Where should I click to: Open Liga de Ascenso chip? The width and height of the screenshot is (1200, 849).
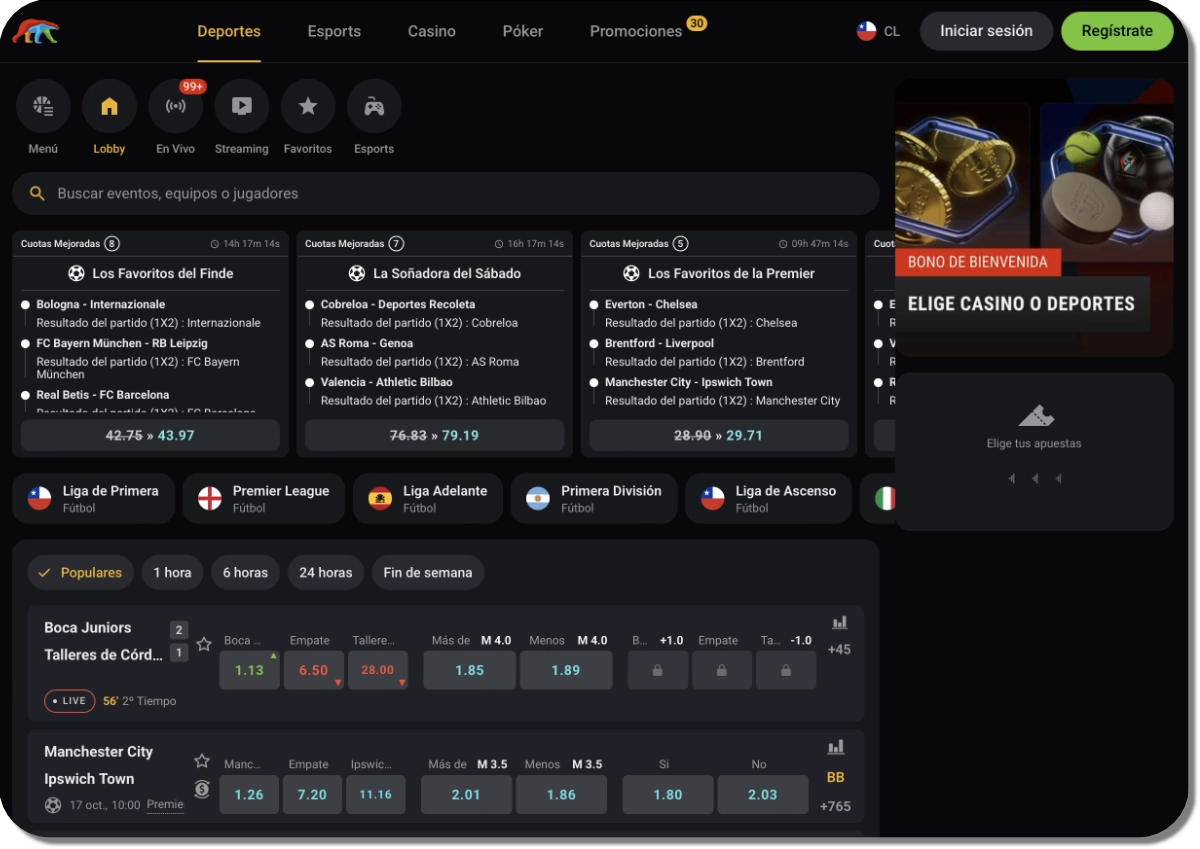[768, 499]
